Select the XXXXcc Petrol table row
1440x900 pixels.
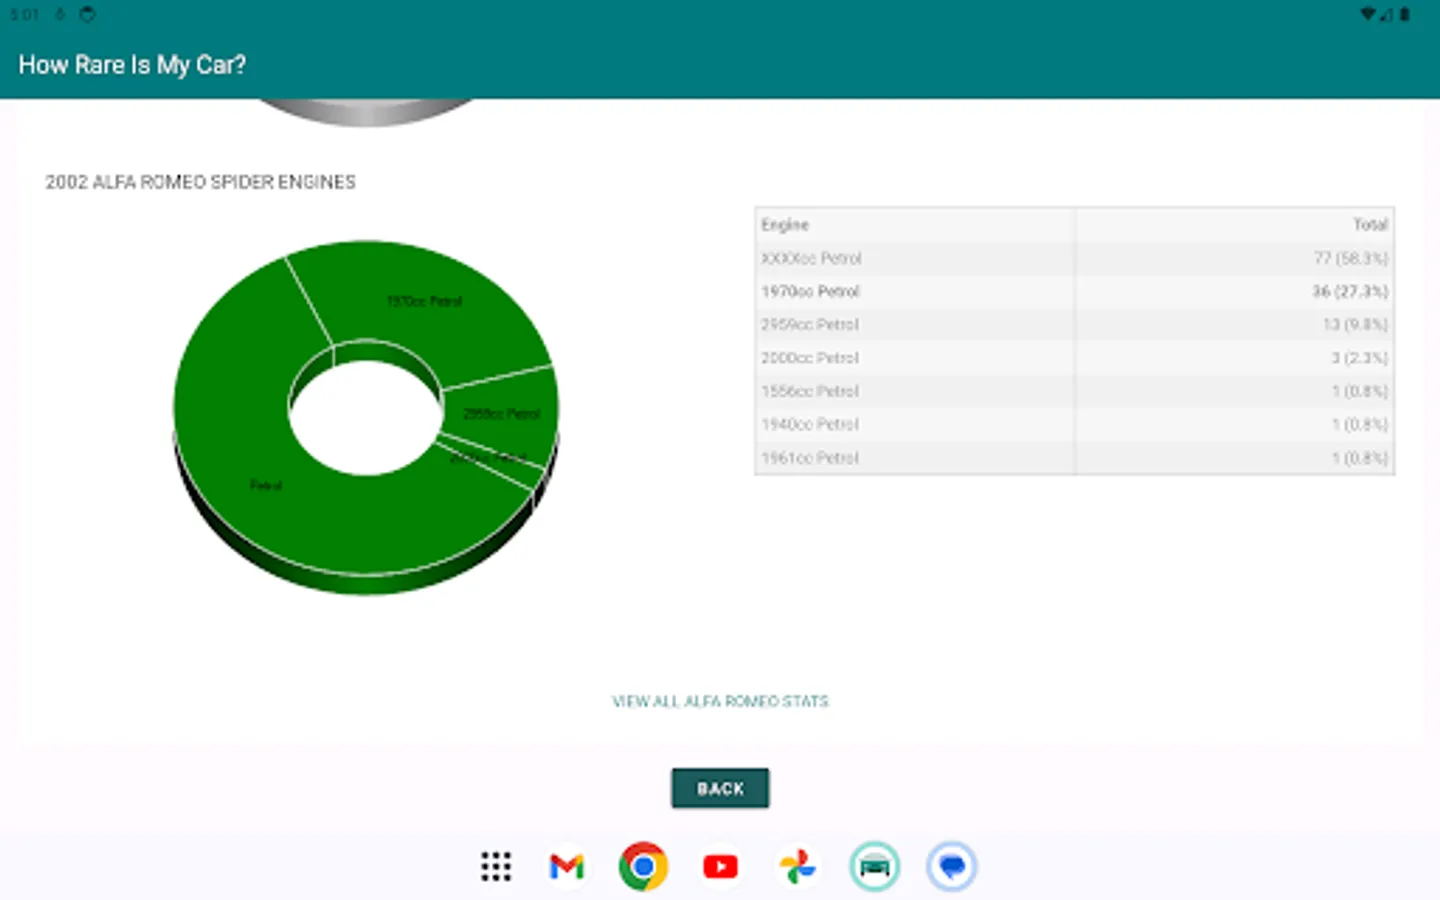(x=1075, y=258)
